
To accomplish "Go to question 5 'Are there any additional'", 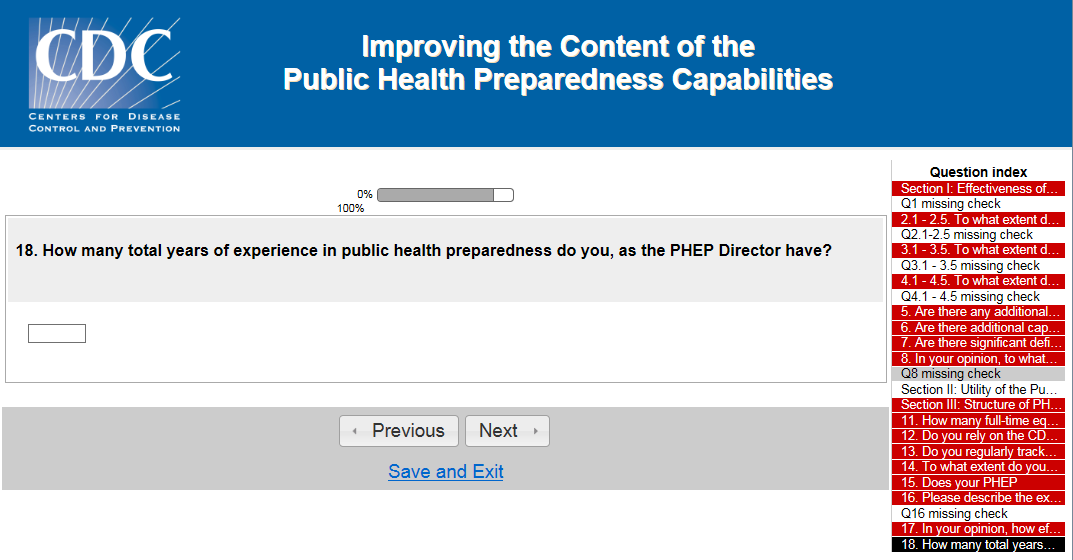I will (978, 312).
